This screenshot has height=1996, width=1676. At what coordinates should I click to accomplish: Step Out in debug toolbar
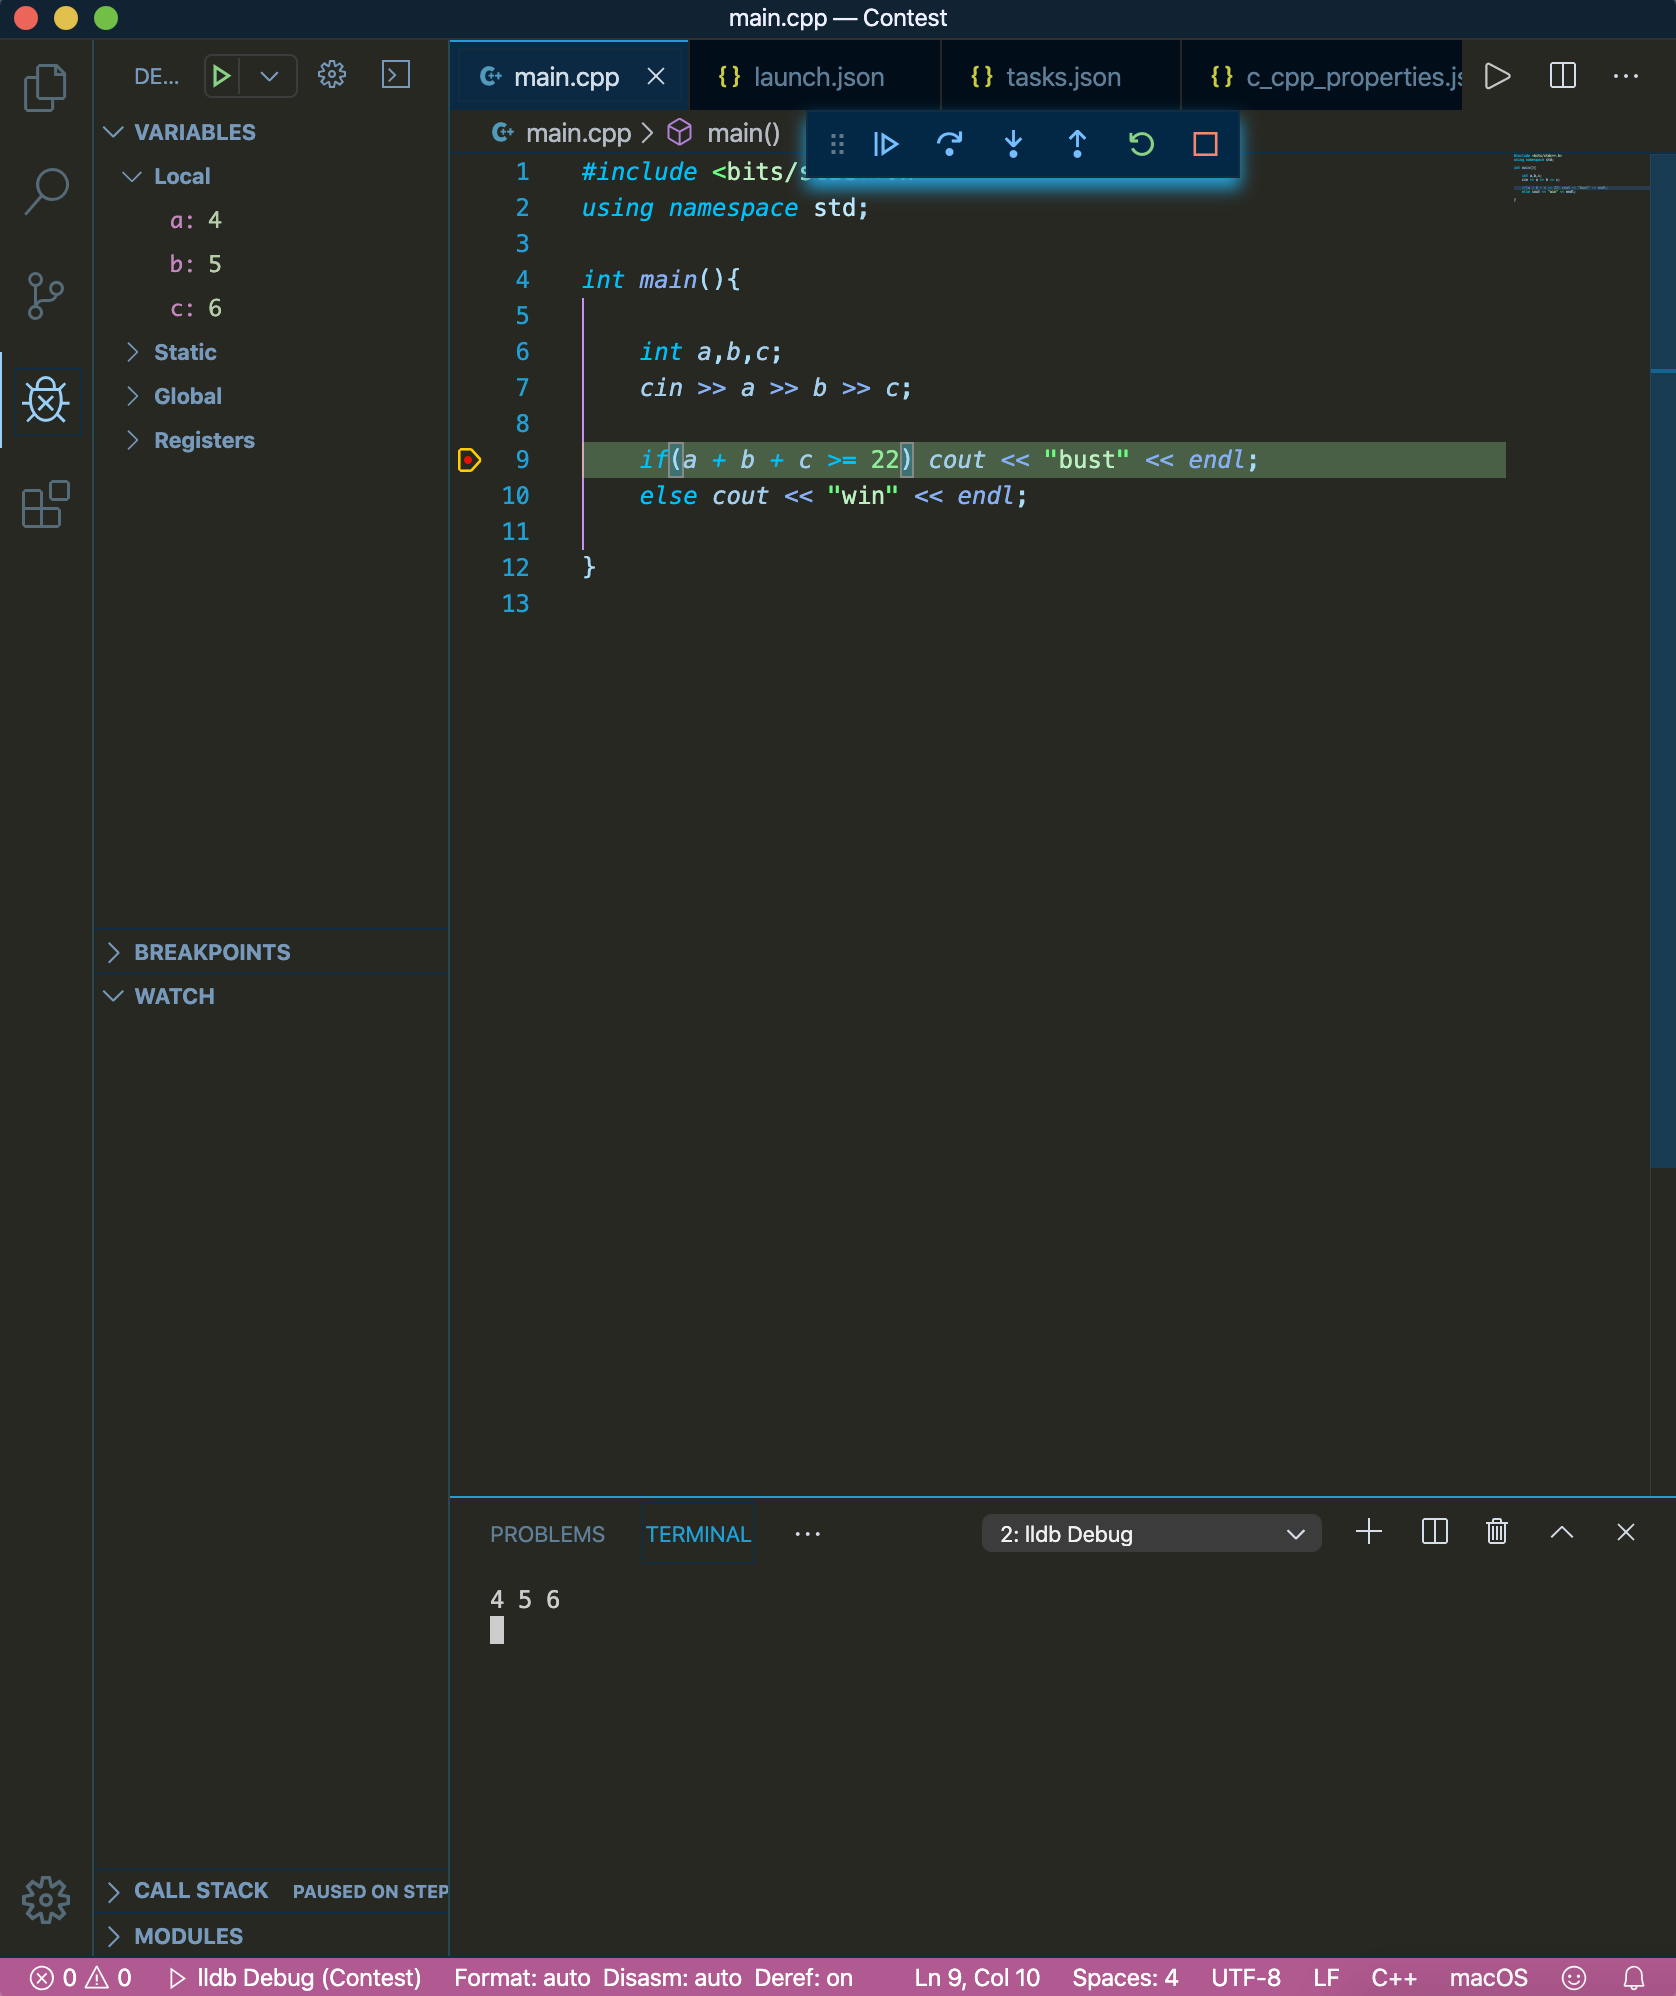pyautogui.click(x=1077, y=145)
